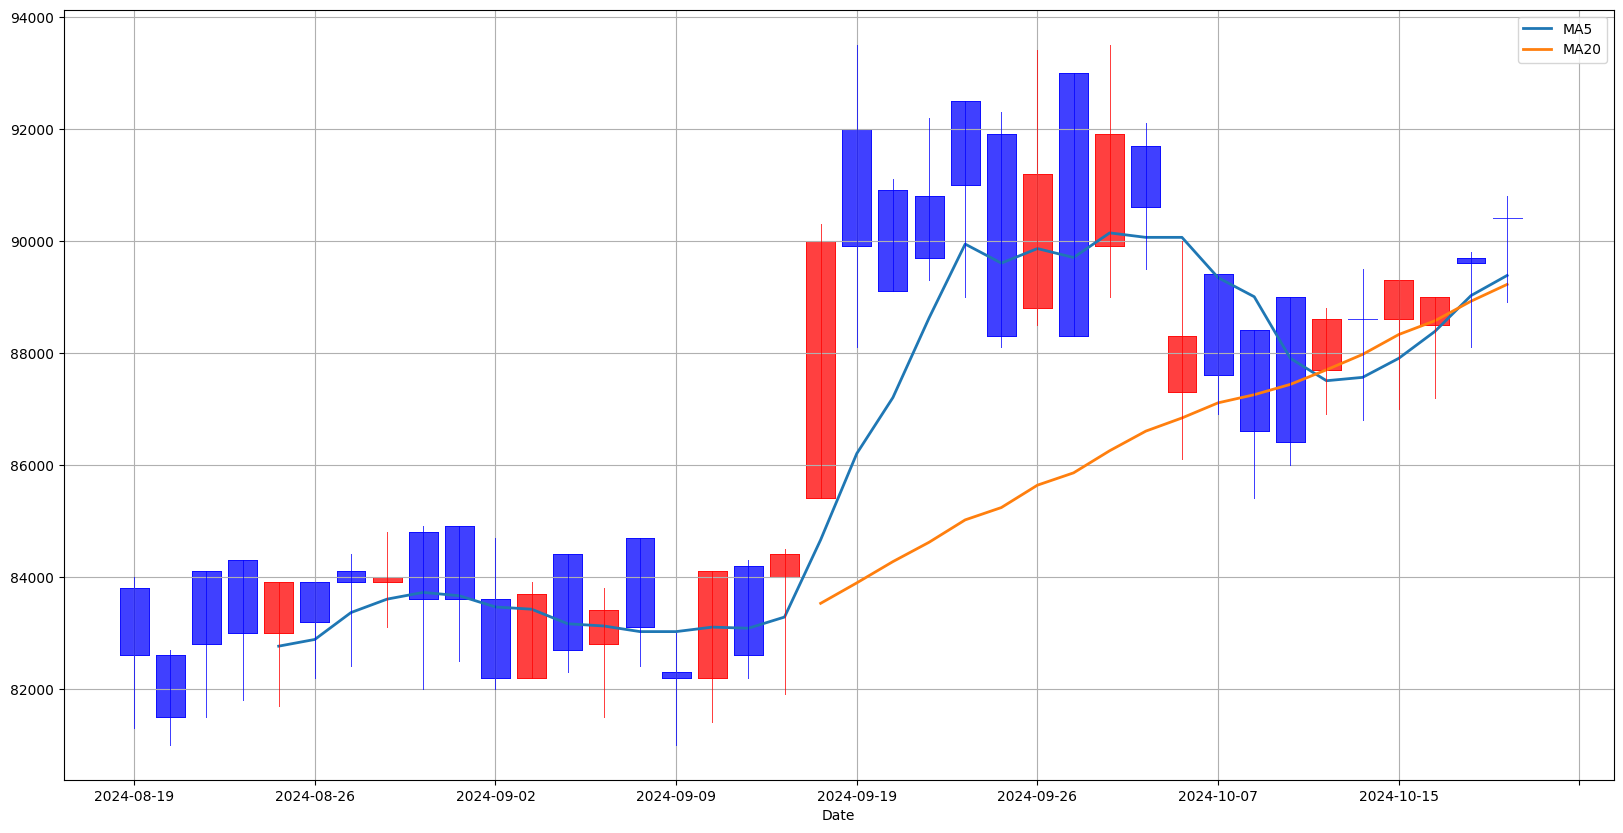Click the MA5 legend label
Viewport: 1623px width, 833px height.
1577,29
